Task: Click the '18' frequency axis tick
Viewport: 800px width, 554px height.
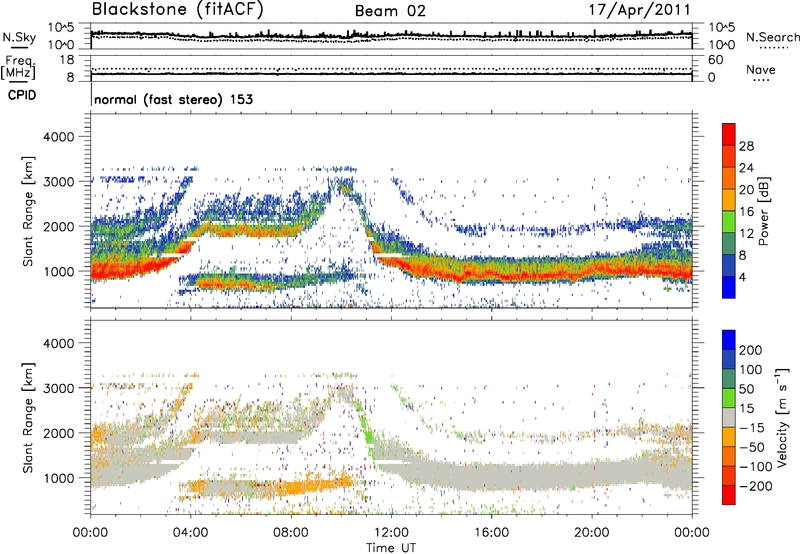Action: 67,60
